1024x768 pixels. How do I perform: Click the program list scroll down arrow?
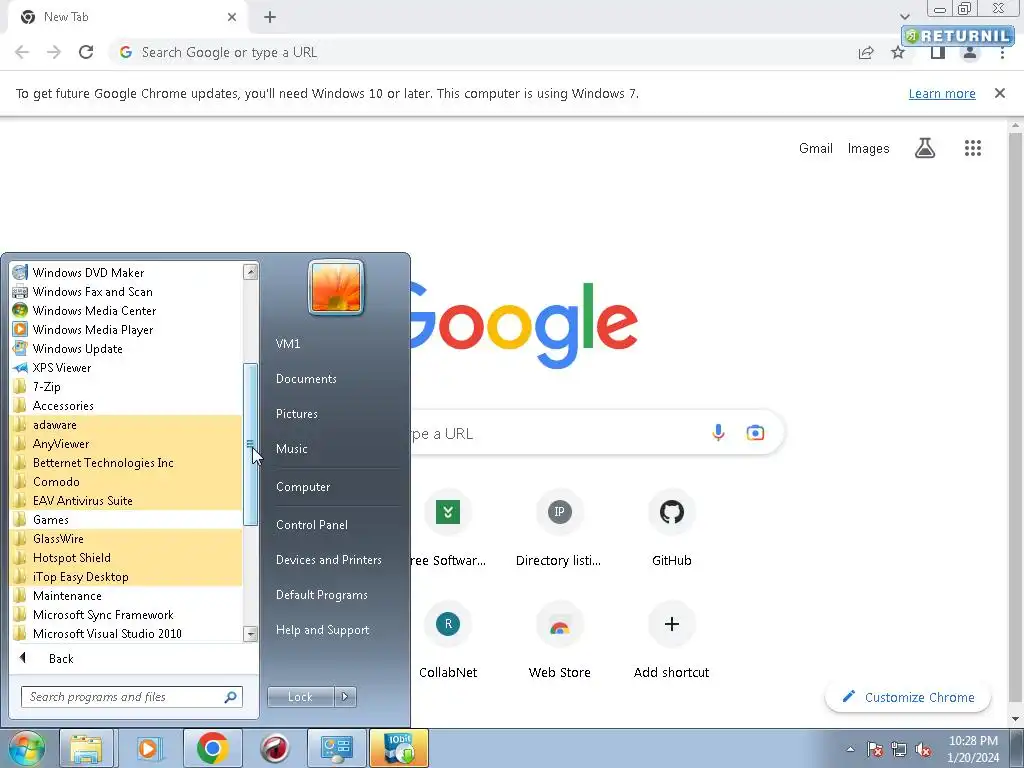(250, 633)
